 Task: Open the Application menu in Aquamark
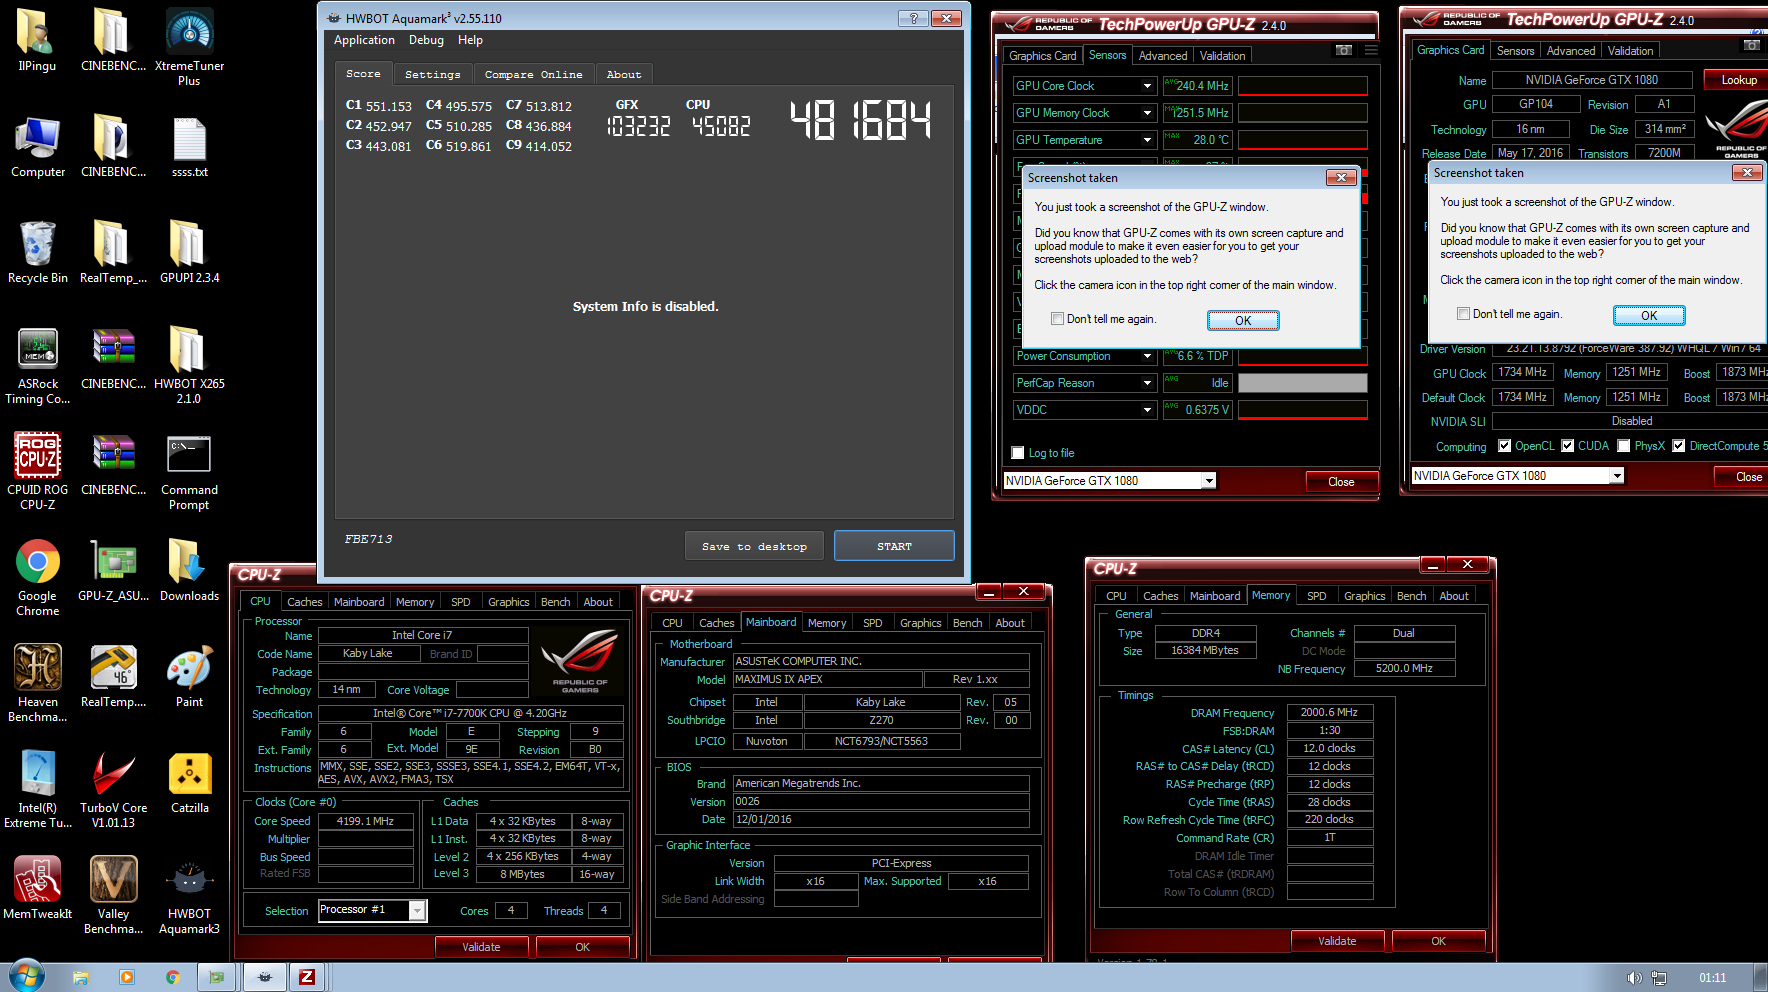coord(364,40)
